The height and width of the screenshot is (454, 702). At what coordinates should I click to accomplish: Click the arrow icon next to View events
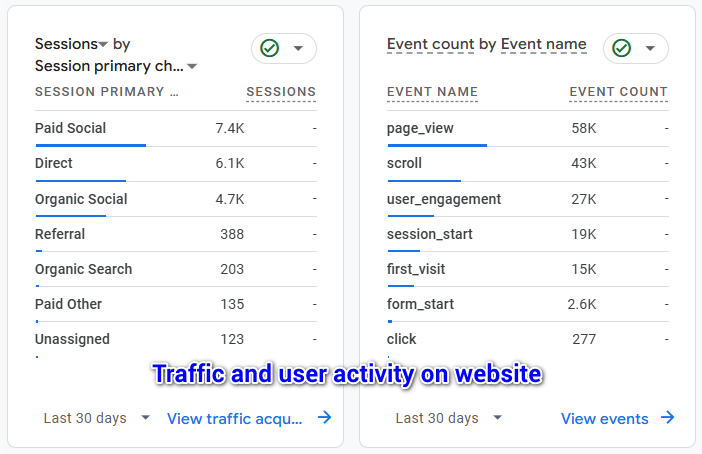coord(667,418)
